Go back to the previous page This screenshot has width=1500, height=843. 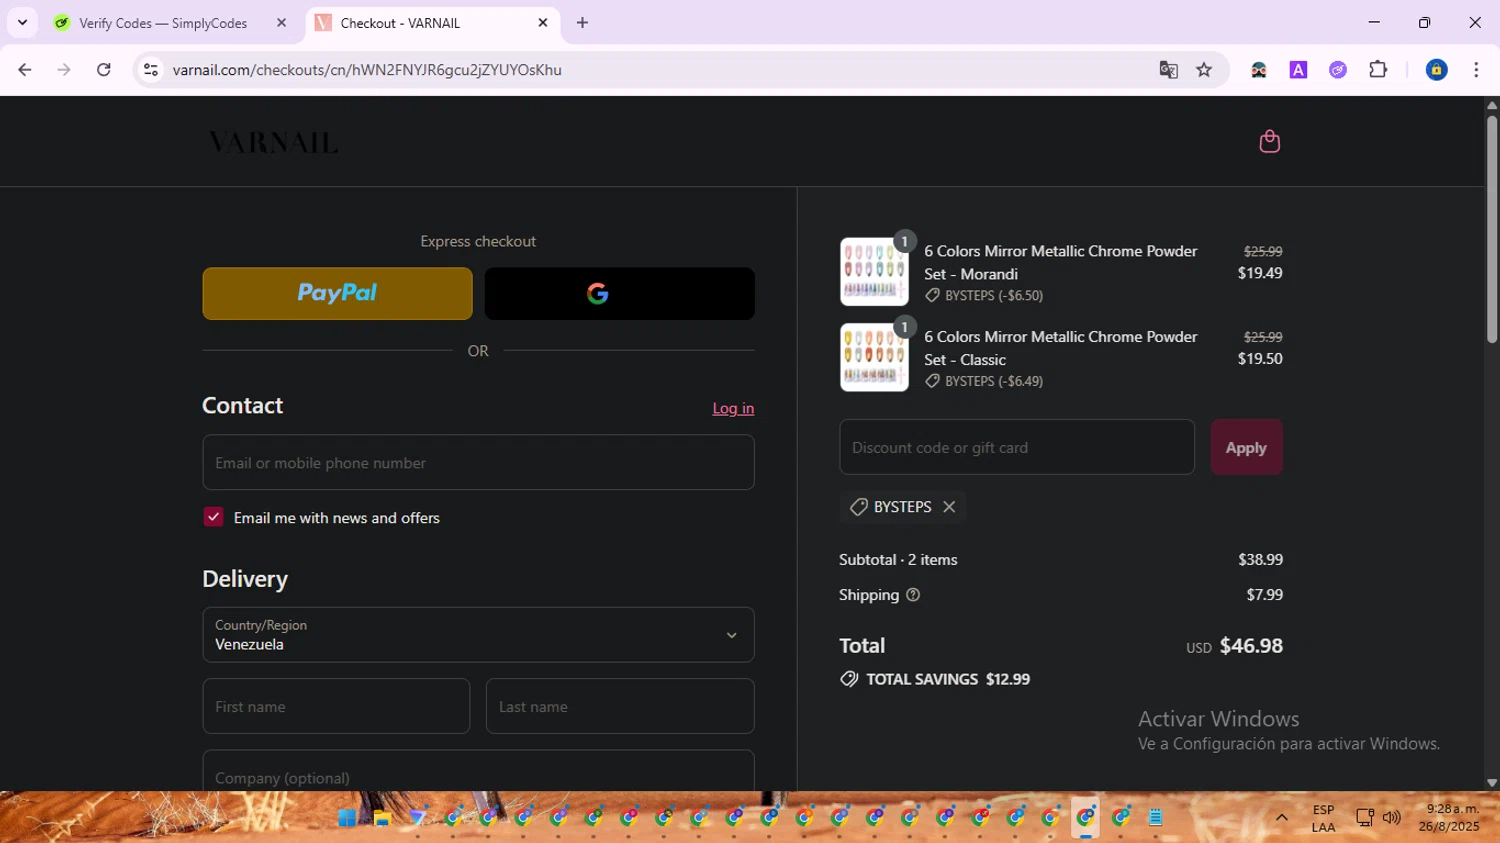(x=25, y=70)
